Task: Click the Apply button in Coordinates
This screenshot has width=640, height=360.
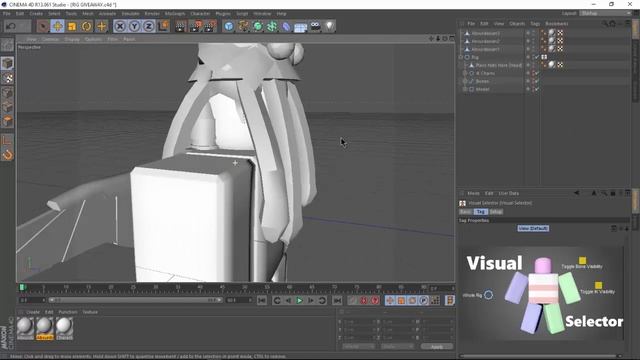Action: pos(437,347)
